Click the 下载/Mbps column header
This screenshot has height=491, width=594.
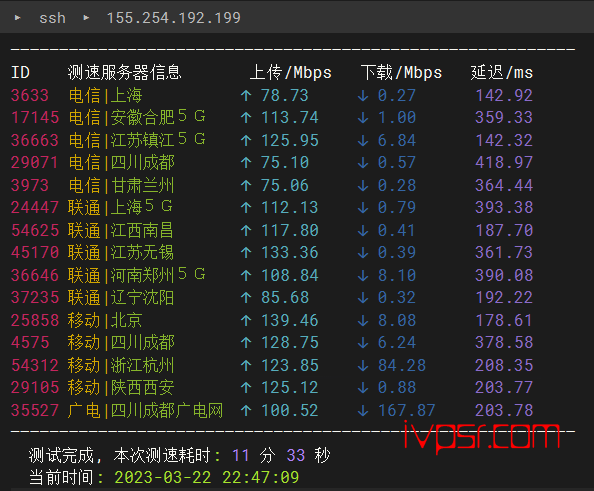401,72
